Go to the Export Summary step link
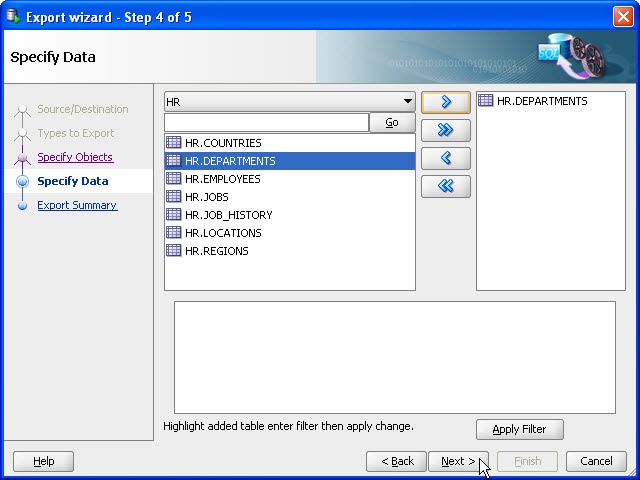This screenshot has width=640, height=480. click(x=77, y=205)
